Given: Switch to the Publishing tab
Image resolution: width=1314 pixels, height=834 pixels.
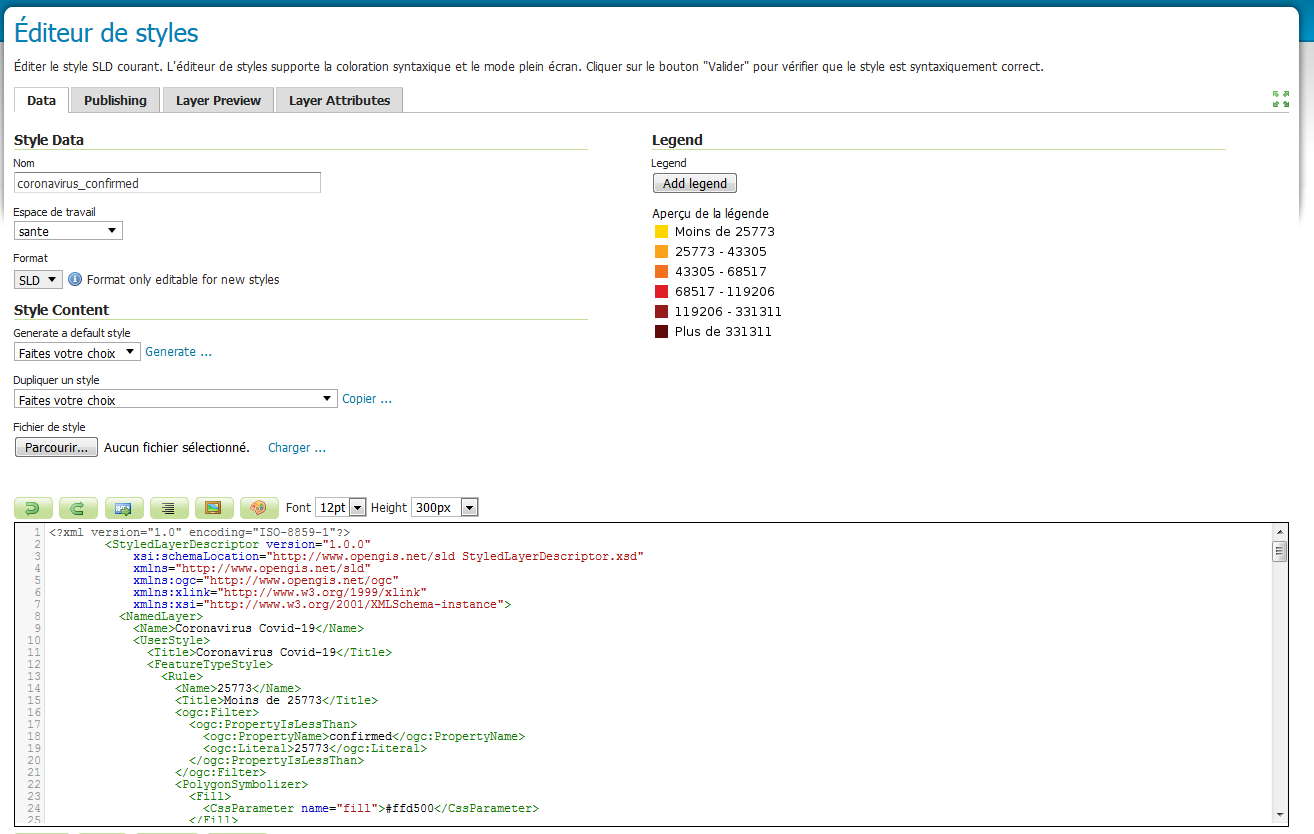Looking at the screenshot, I should tap(115, 100).
